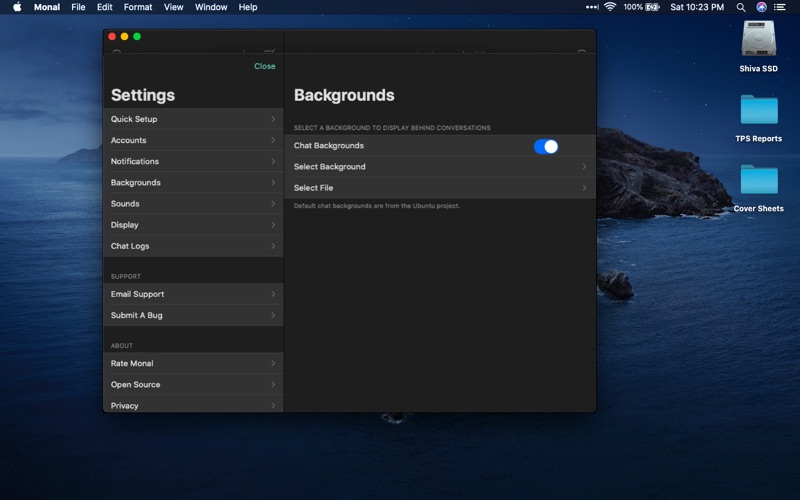
Task: Open Submit A Bug page
Action: (193, 315)
